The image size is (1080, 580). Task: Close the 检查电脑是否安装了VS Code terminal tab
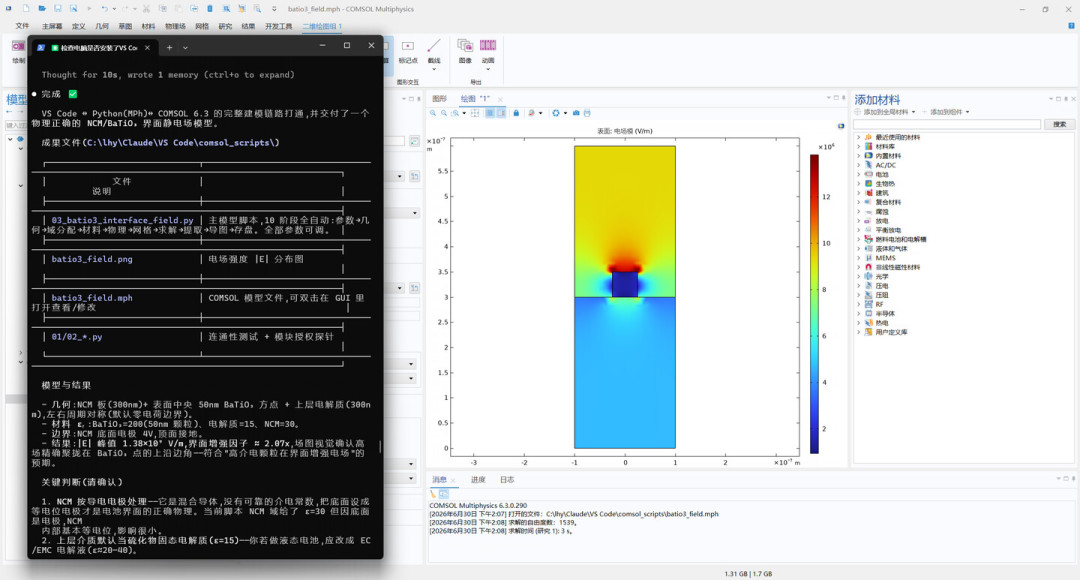click(147, 48)
